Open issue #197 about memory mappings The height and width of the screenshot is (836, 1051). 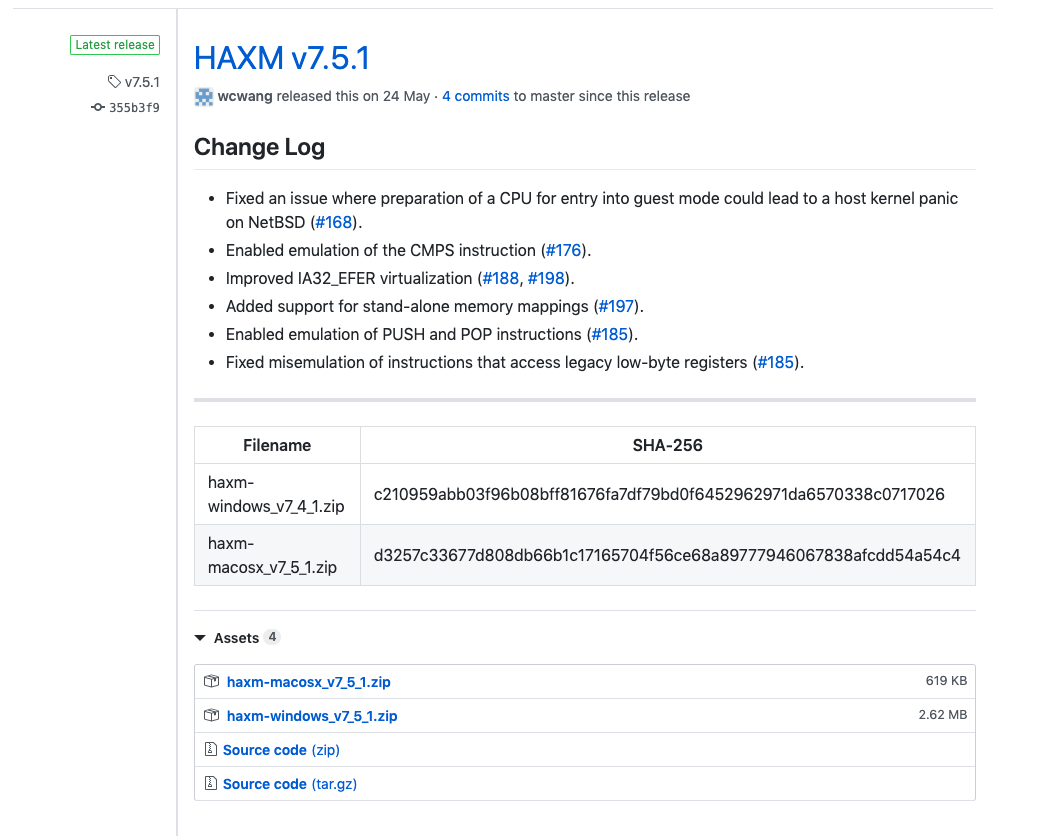click(617, 306)
